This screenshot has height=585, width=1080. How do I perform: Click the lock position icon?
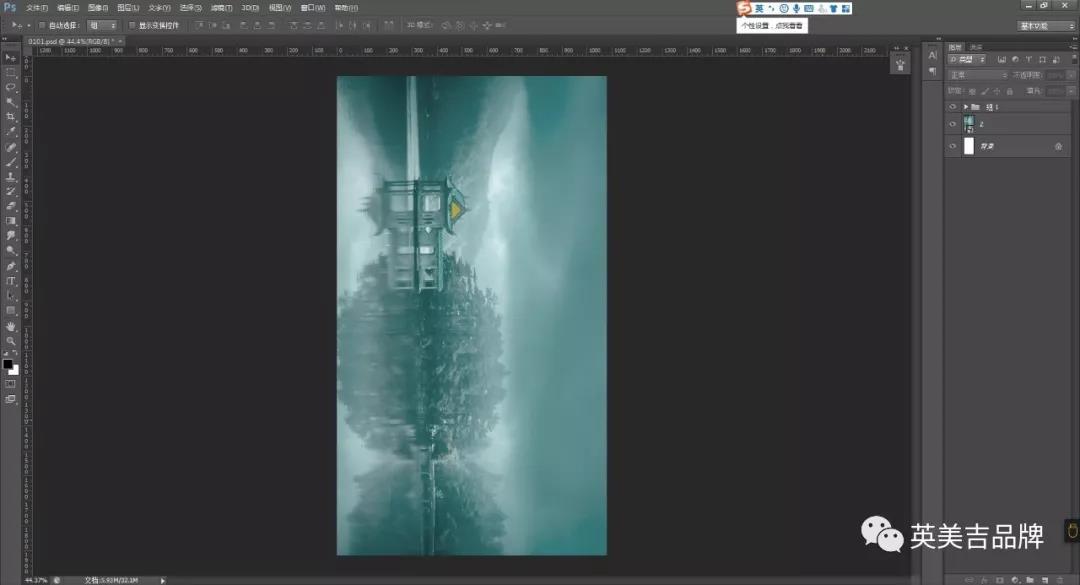click(997, 91)
